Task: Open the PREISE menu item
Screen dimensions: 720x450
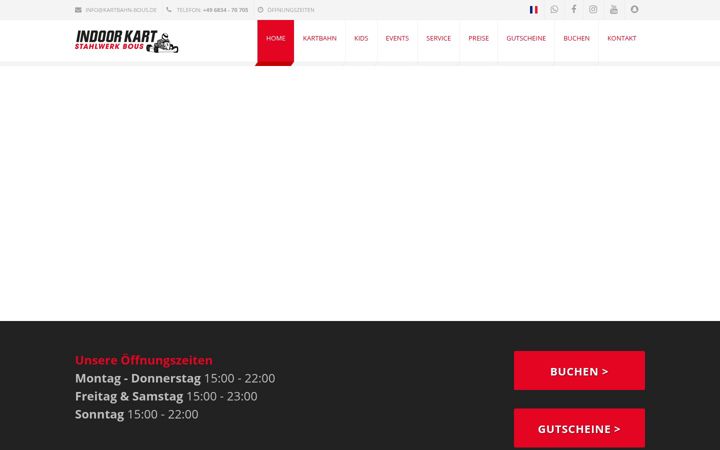Action: (x=478, y=39)
